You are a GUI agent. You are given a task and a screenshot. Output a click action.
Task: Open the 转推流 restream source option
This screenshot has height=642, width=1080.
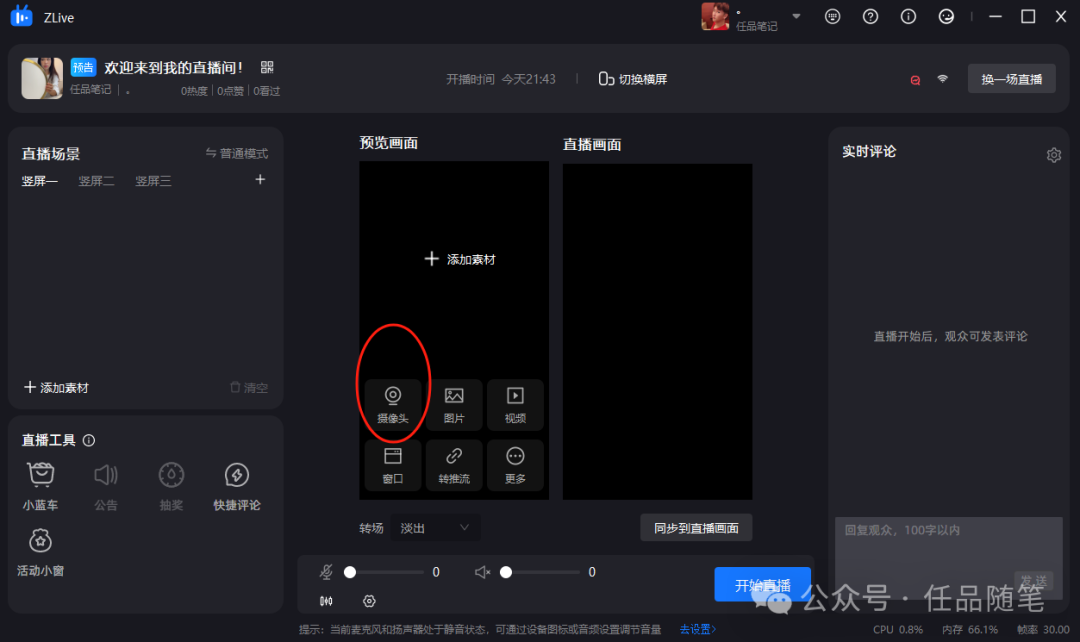click(454, 465)
